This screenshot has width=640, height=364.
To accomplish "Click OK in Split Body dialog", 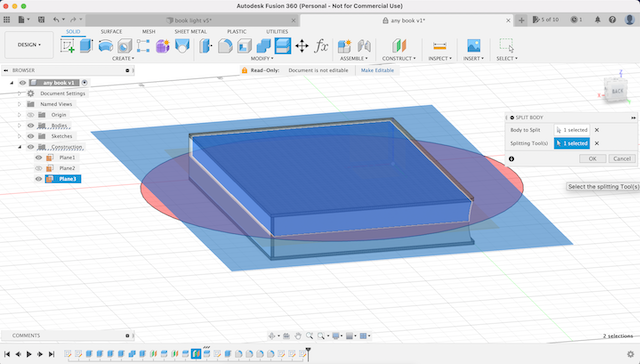I will click(x=593, y=159).
